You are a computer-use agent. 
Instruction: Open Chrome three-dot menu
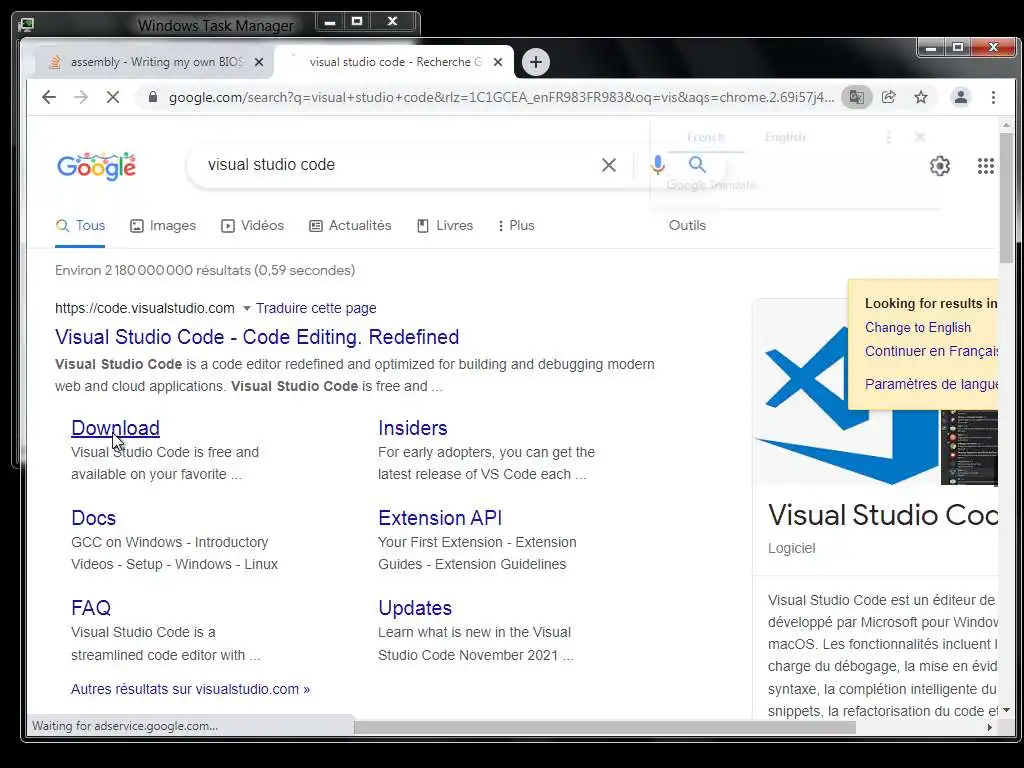993,97
